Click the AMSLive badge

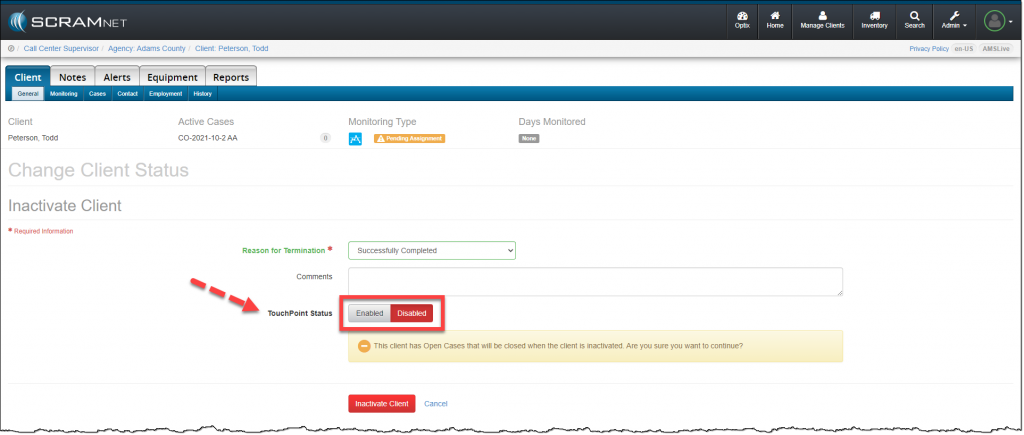point(995,49)
